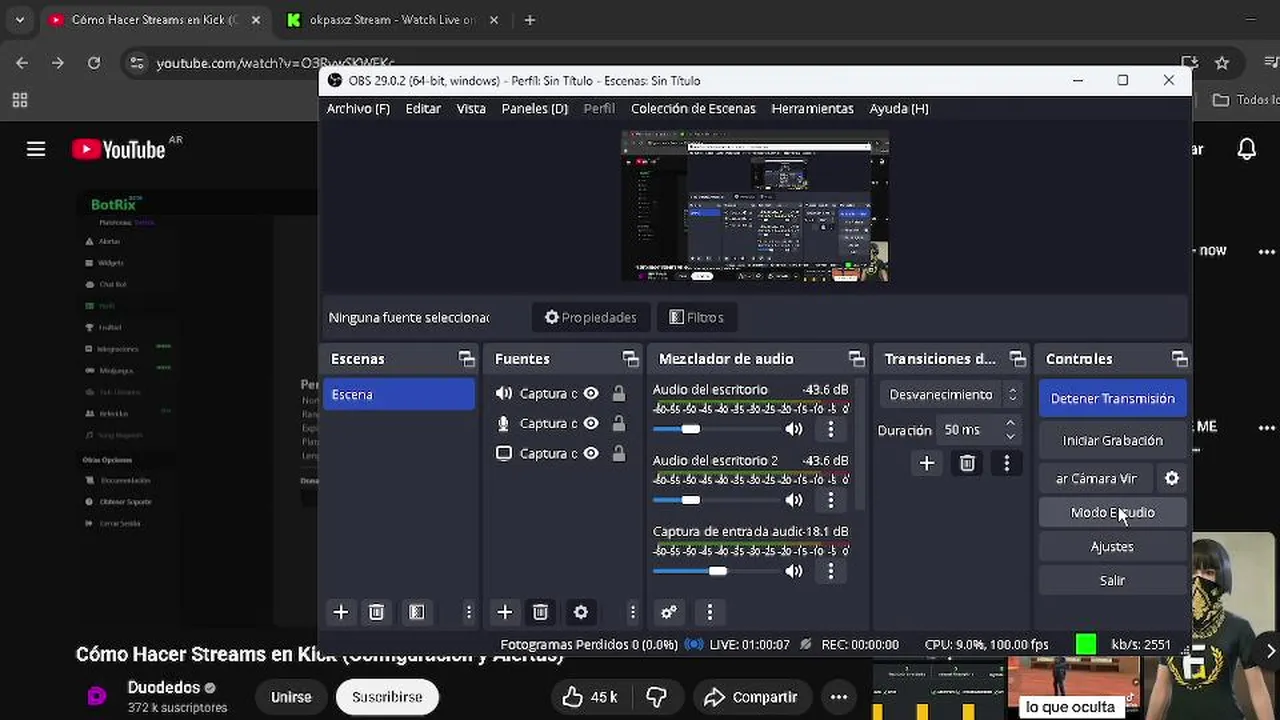This screenshot has width=1280, height=720.
Task: Open source properties gear in Fuentes
Action: click(x=581, y=612)
